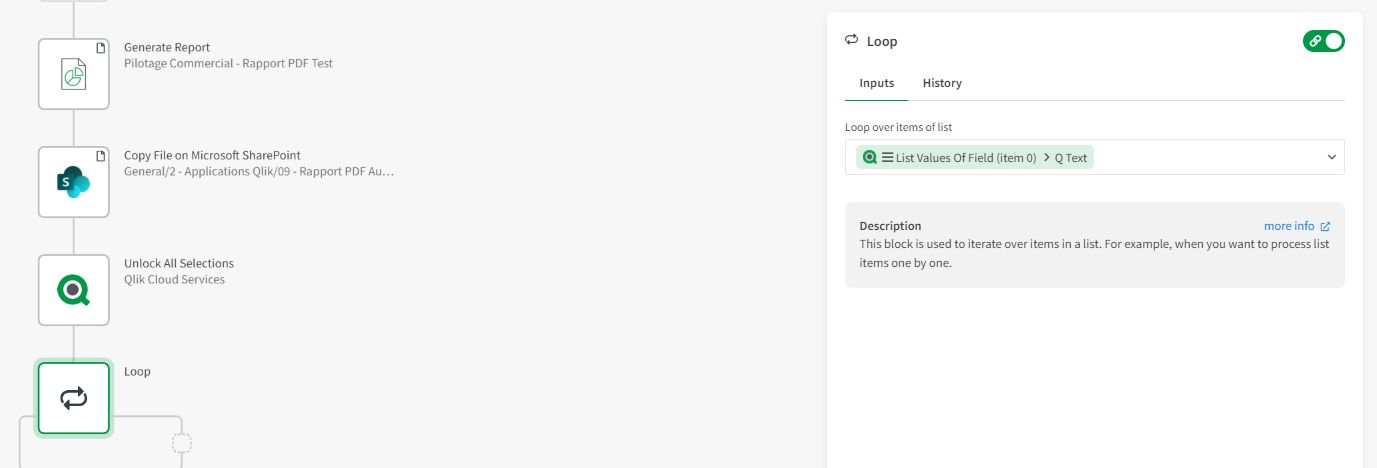Select the Microsoft SharePoint block icon
1377x468 pixels.
(x=74, y=182)
